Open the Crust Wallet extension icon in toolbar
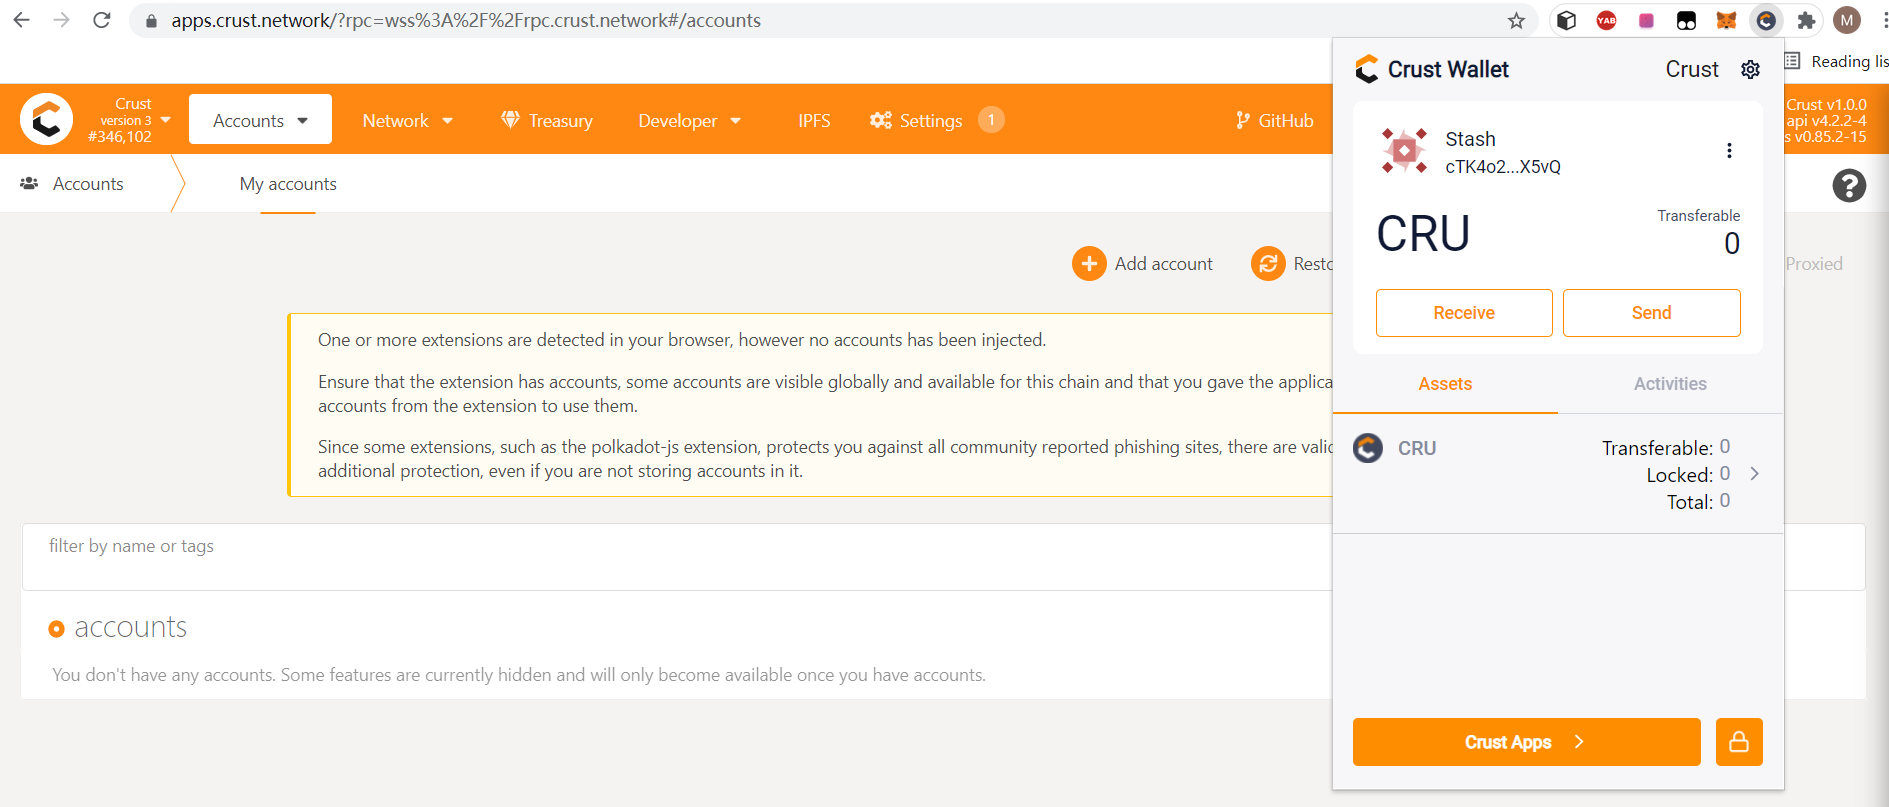The image size is (1889, 807). pyautogui.click(x=1767, y=20)
